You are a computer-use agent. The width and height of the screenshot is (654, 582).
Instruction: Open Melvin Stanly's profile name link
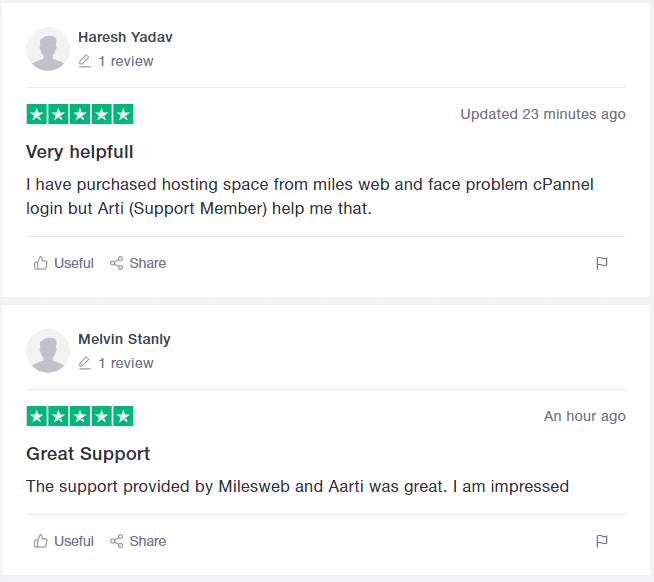point(124,339)
